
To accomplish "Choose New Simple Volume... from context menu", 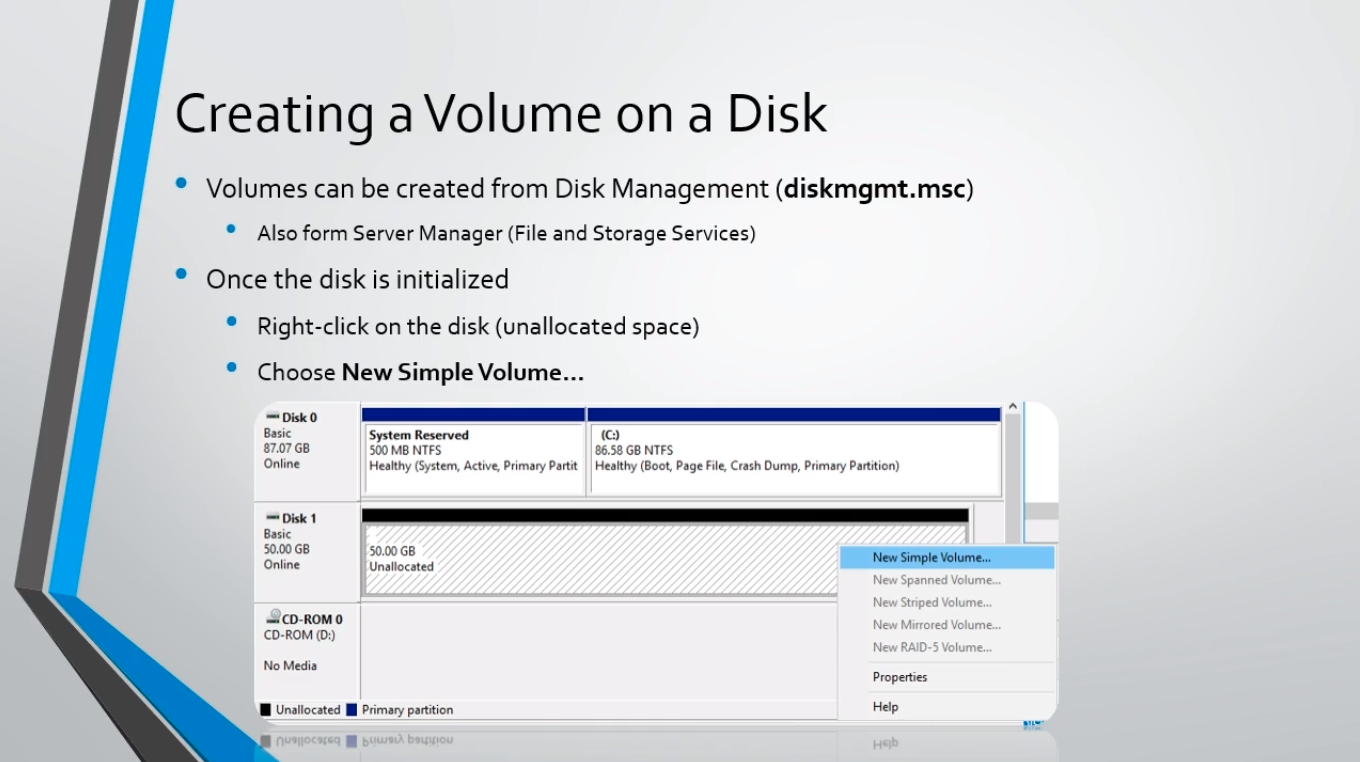I will (931, 558).
